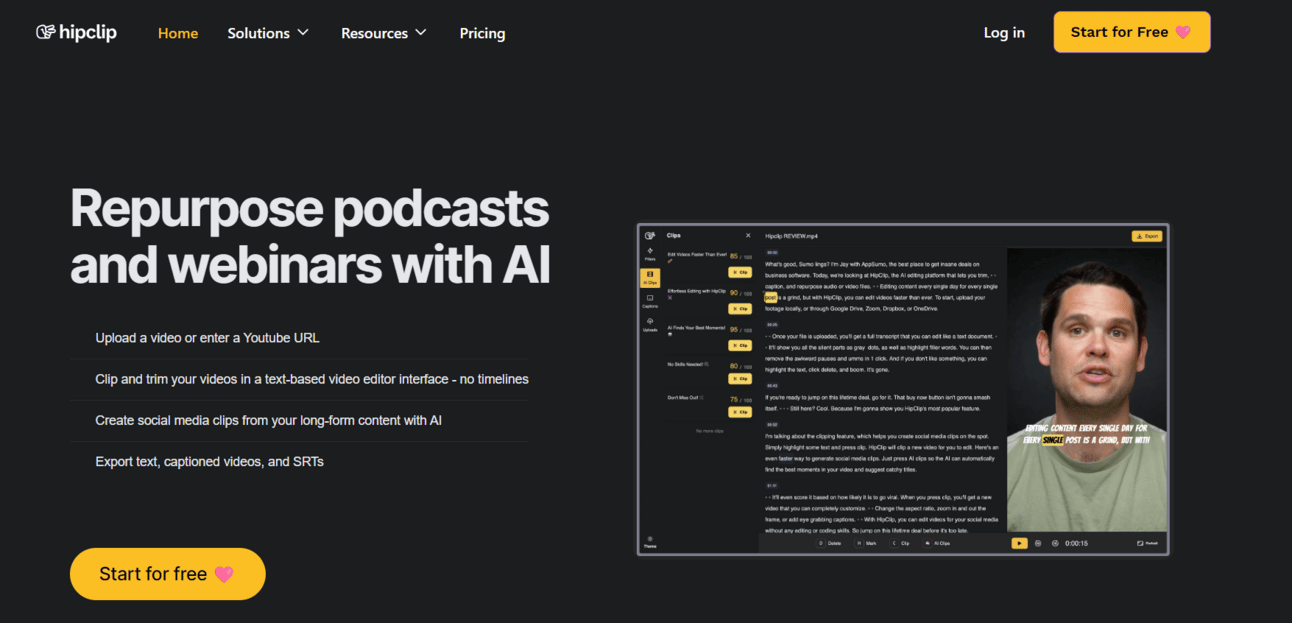This screenshot has width=1292, height=623.
Task: Click the Portrait aspect ratio control
Action: 1147,543
